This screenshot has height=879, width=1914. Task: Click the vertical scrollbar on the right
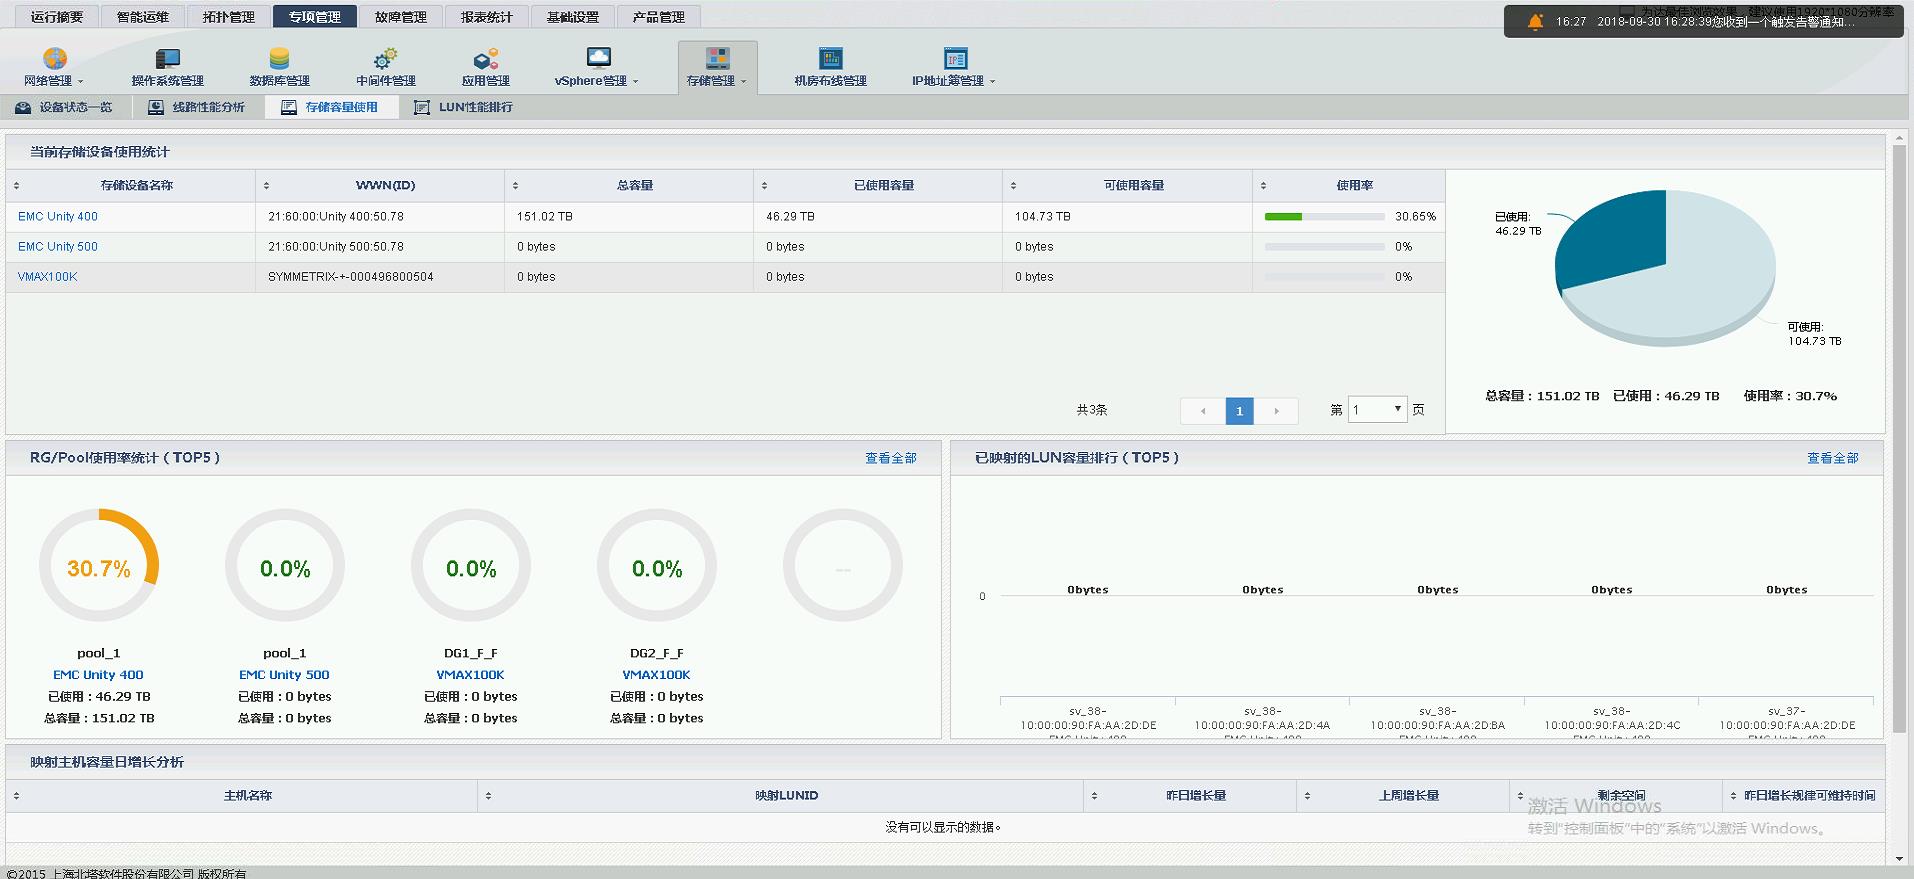[x=1899, y=440]
